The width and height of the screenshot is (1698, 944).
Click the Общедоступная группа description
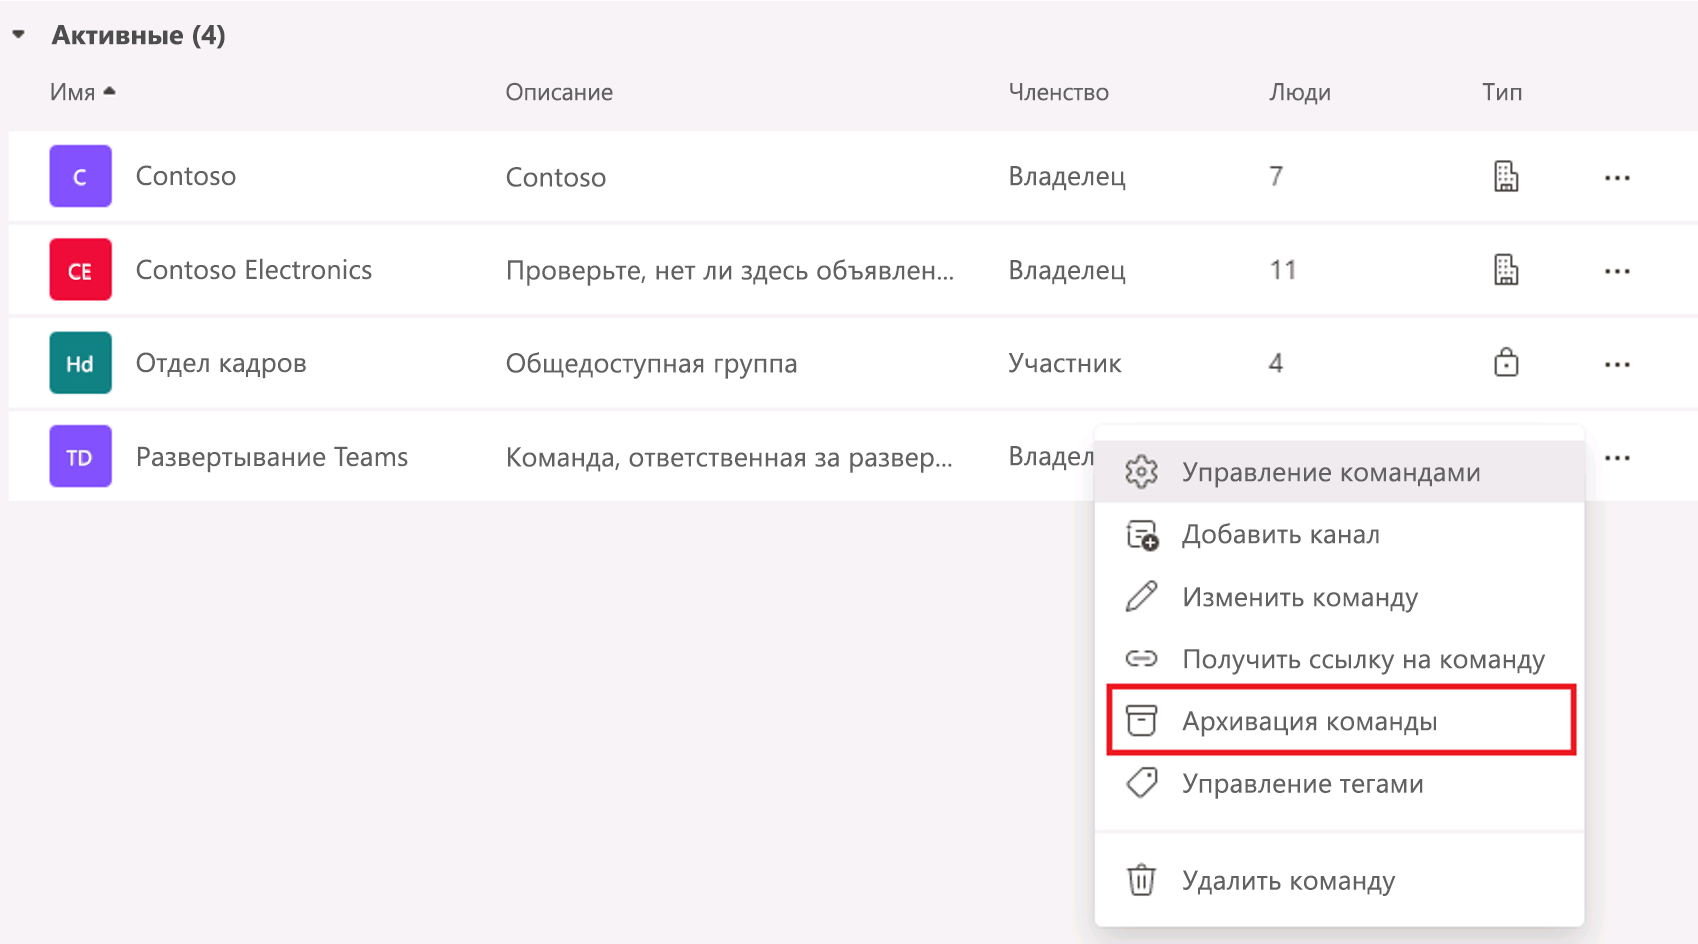coord(651,363)
